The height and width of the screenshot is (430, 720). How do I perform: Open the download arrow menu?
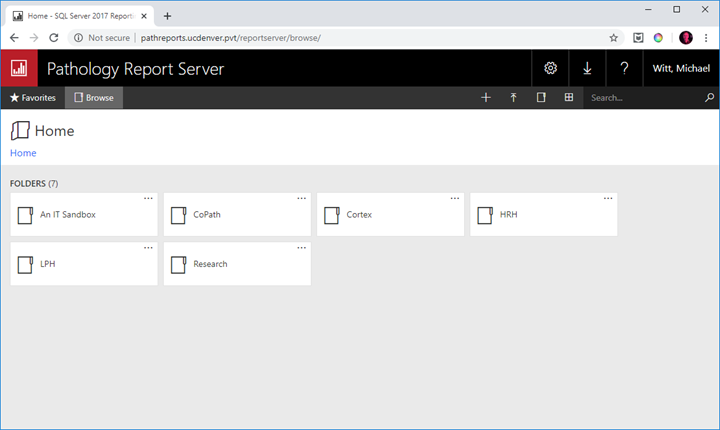(587, 68)
